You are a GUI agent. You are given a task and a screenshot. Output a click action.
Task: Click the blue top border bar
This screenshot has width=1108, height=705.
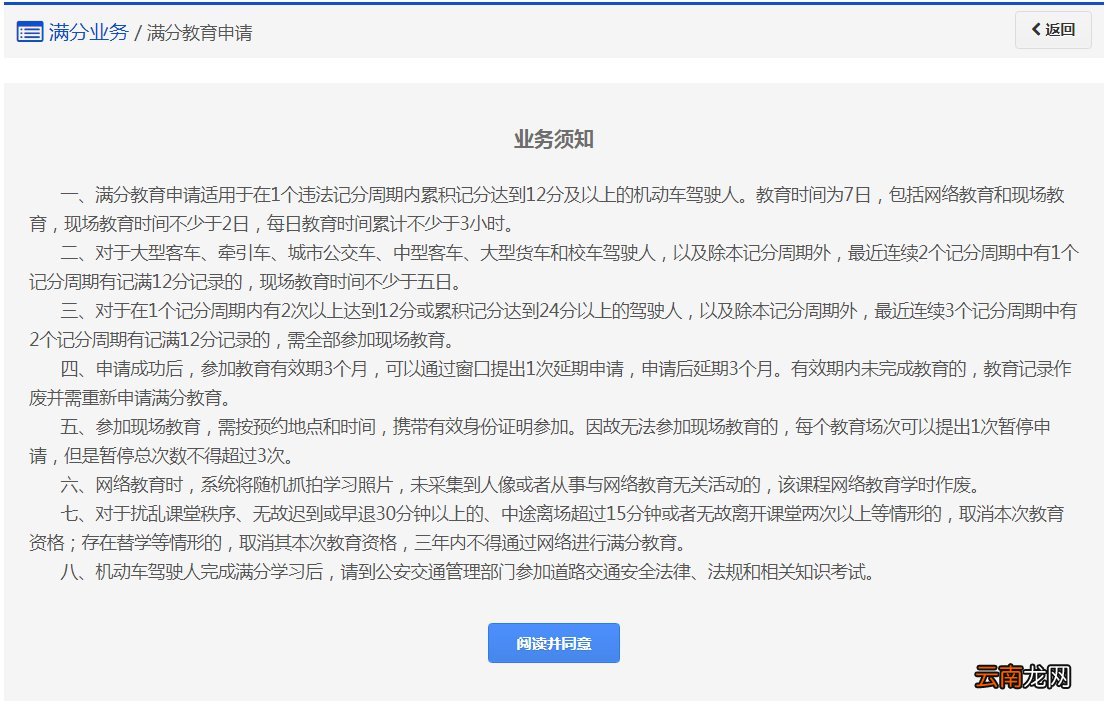(x=554, y=3)
